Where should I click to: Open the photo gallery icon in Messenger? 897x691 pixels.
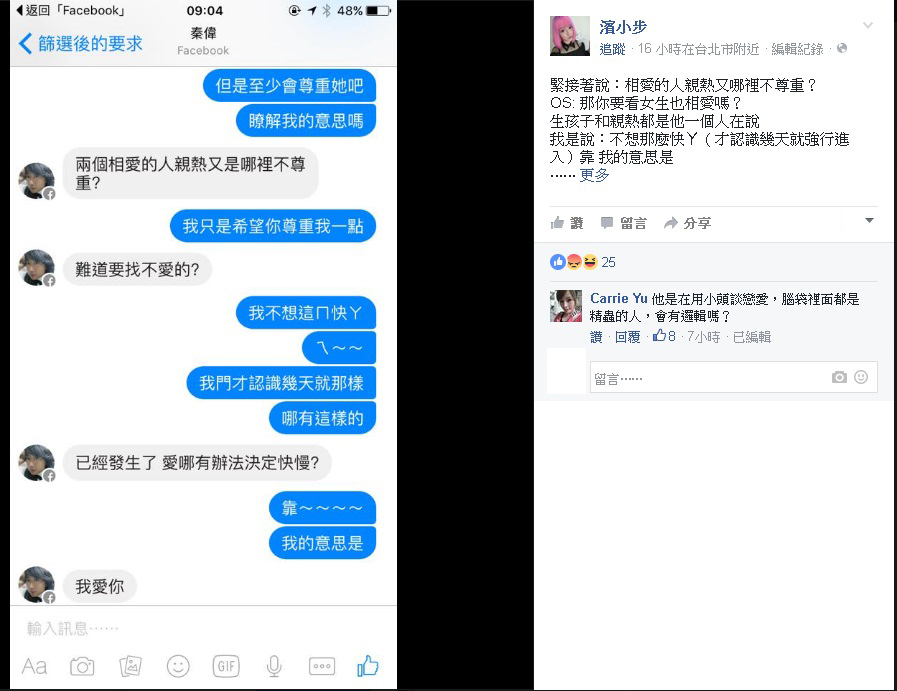click(130, 666)
